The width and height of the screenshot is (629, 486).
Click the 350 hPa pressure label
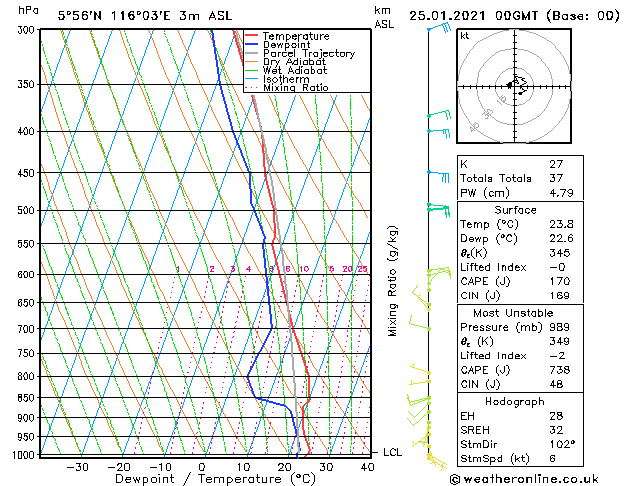tap(28, 84)
